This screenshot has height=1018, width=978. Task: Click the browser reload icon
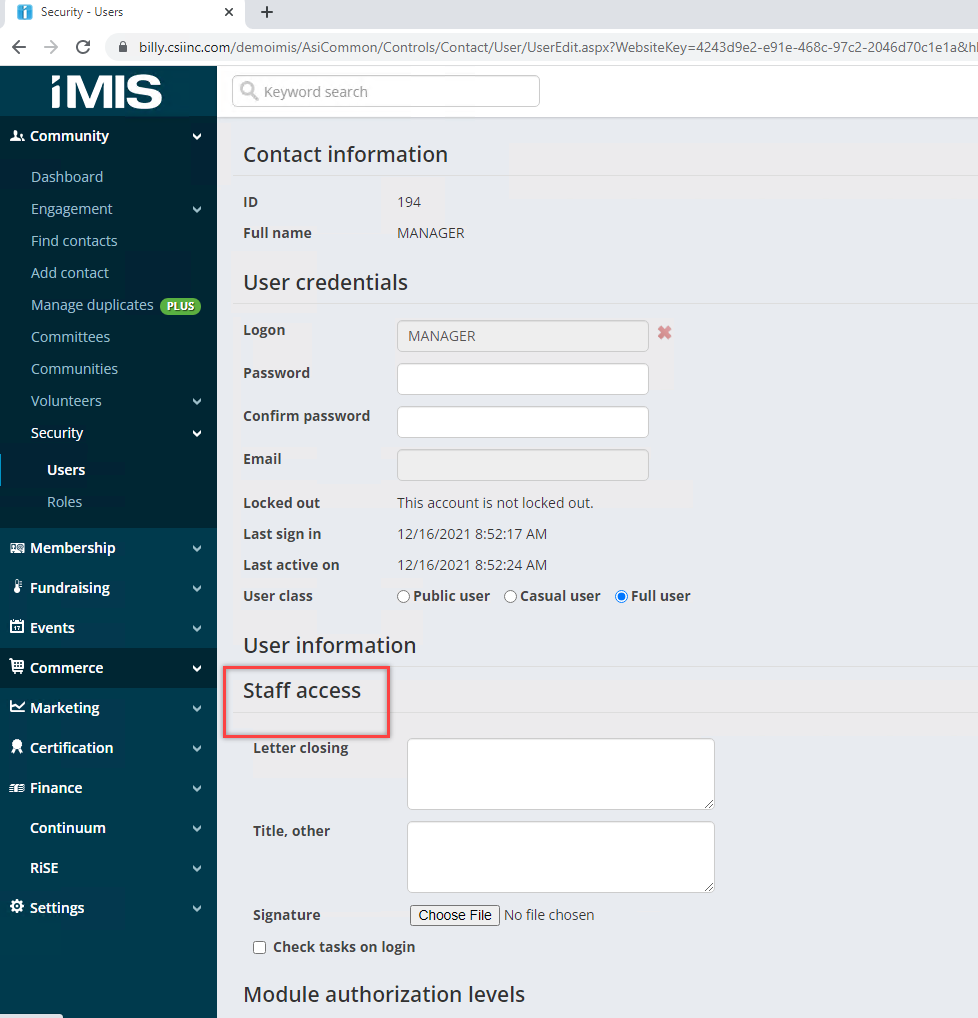83,47
